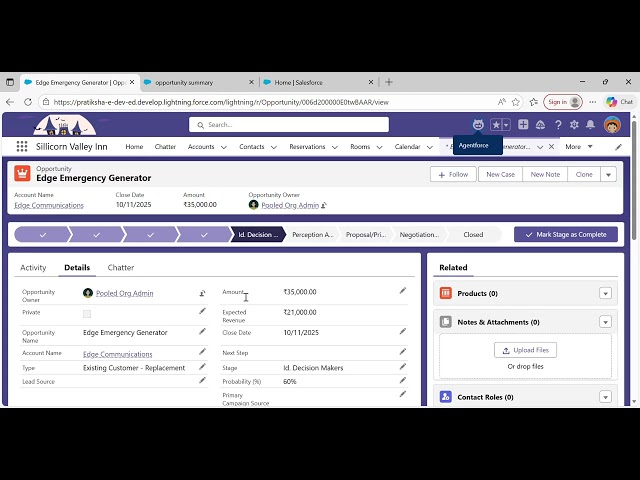Open Contact Roles dropdown menu

[x=605, y=397]
